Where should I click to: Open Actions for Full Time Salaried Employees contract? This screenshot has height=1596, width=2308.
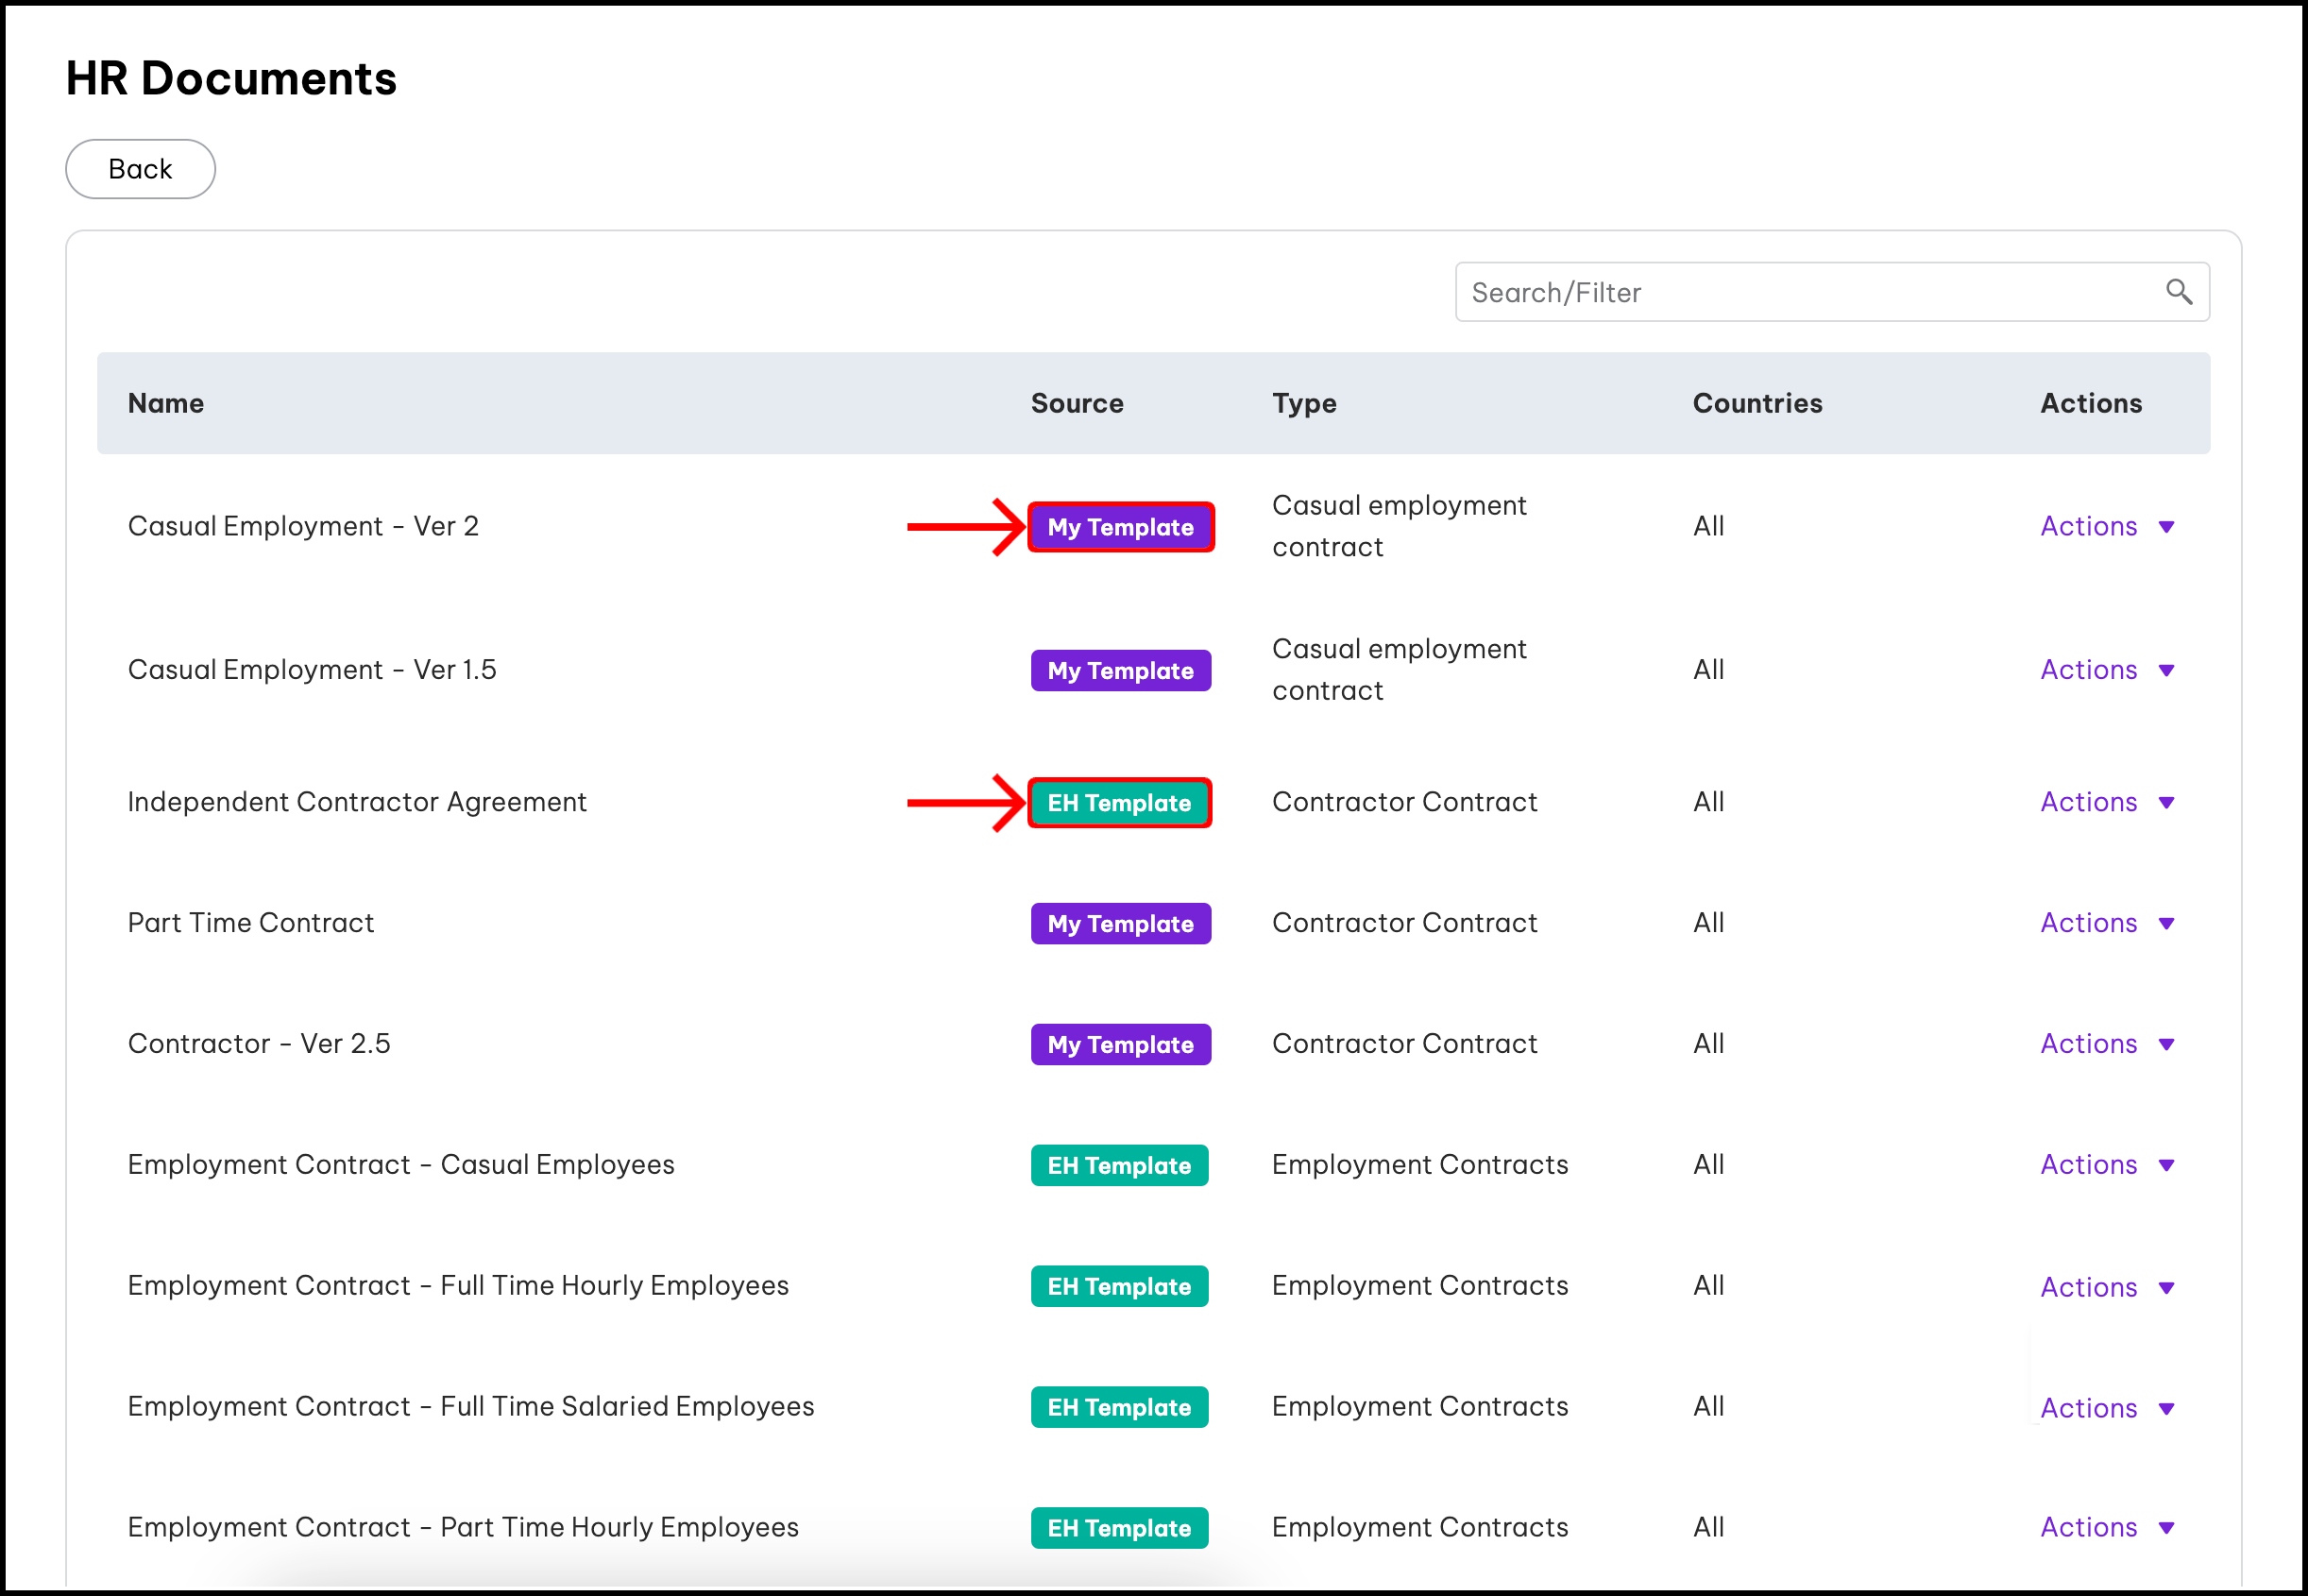coord(2106,1408)
